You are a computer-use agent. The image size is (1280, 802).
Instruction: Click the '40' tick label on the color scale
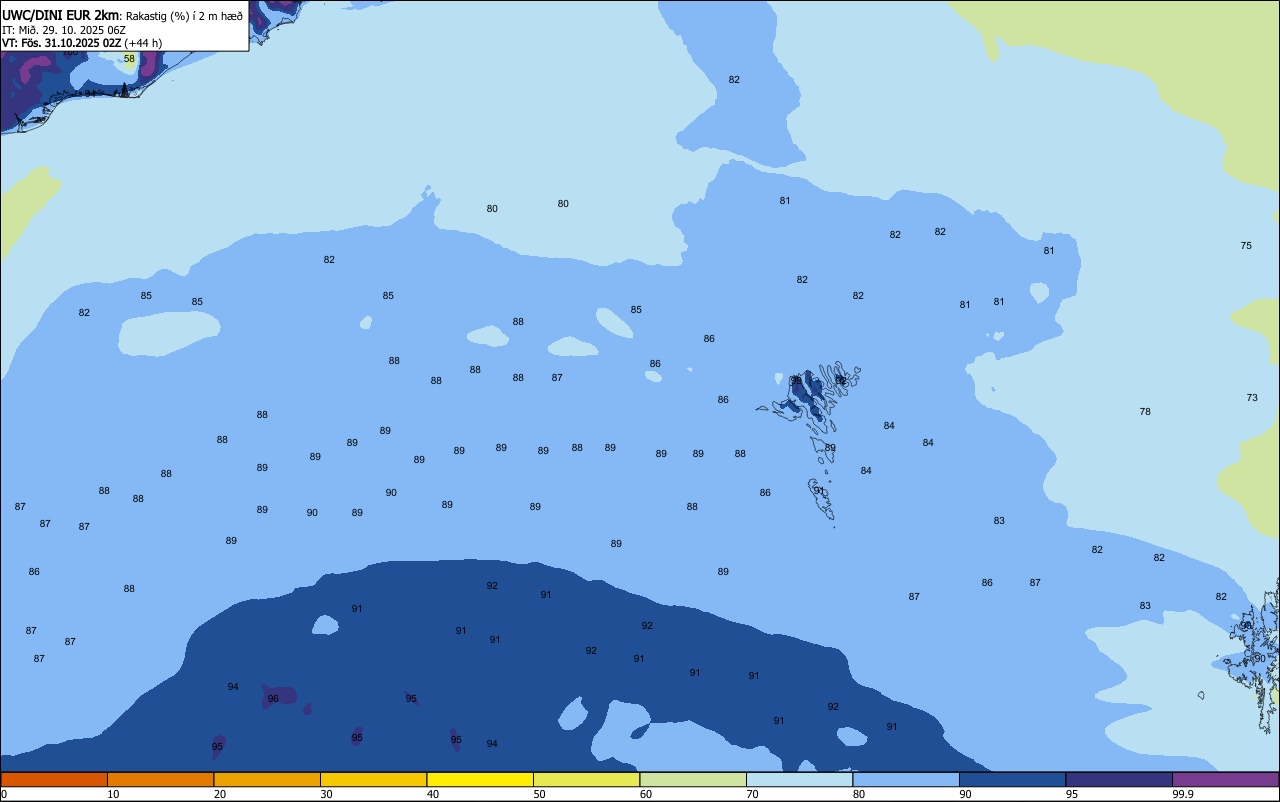pos(433,794)
